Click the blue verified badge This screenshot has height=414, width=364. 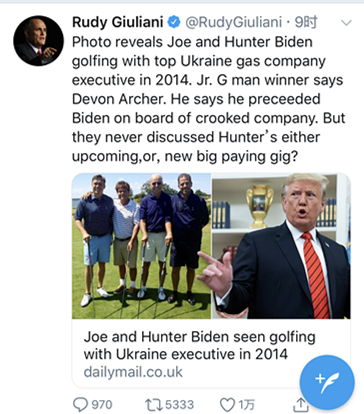tap(173, 22)
